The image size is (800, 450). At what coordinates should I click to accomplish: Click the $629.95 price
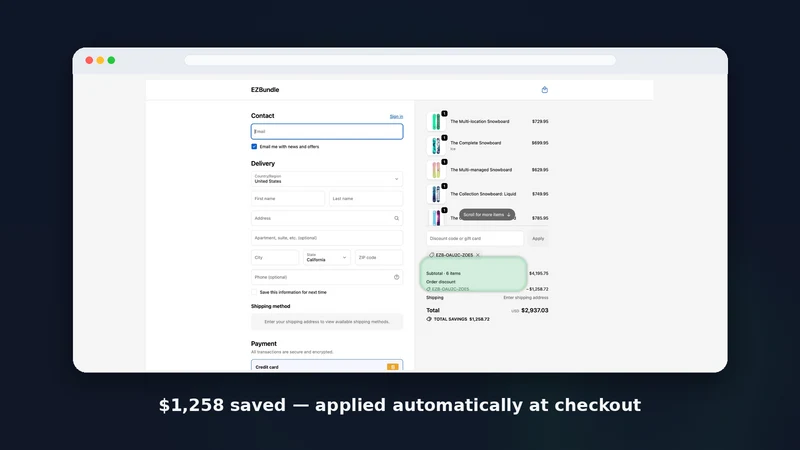click(540, 170)
